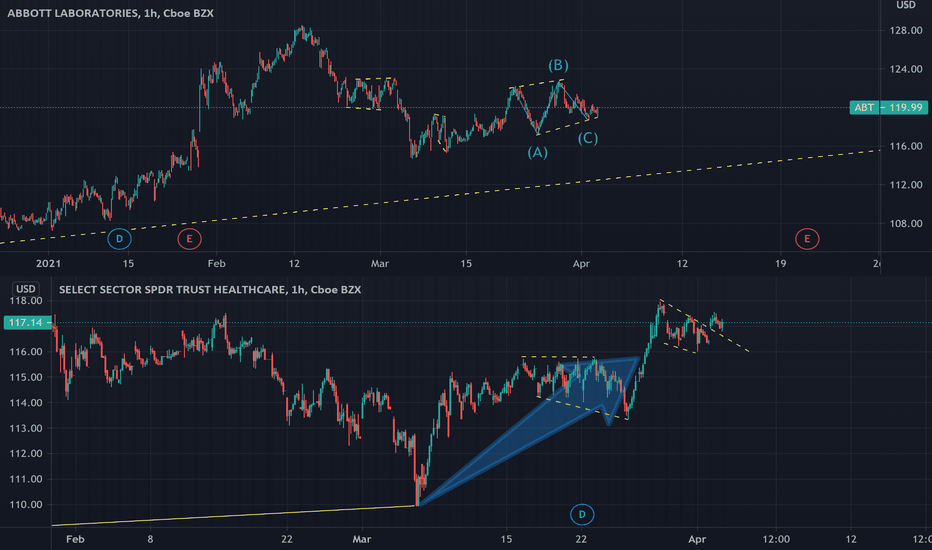Open the USD currency selector on the Healthcare chart
932x550 pixels.
[26, 289]
